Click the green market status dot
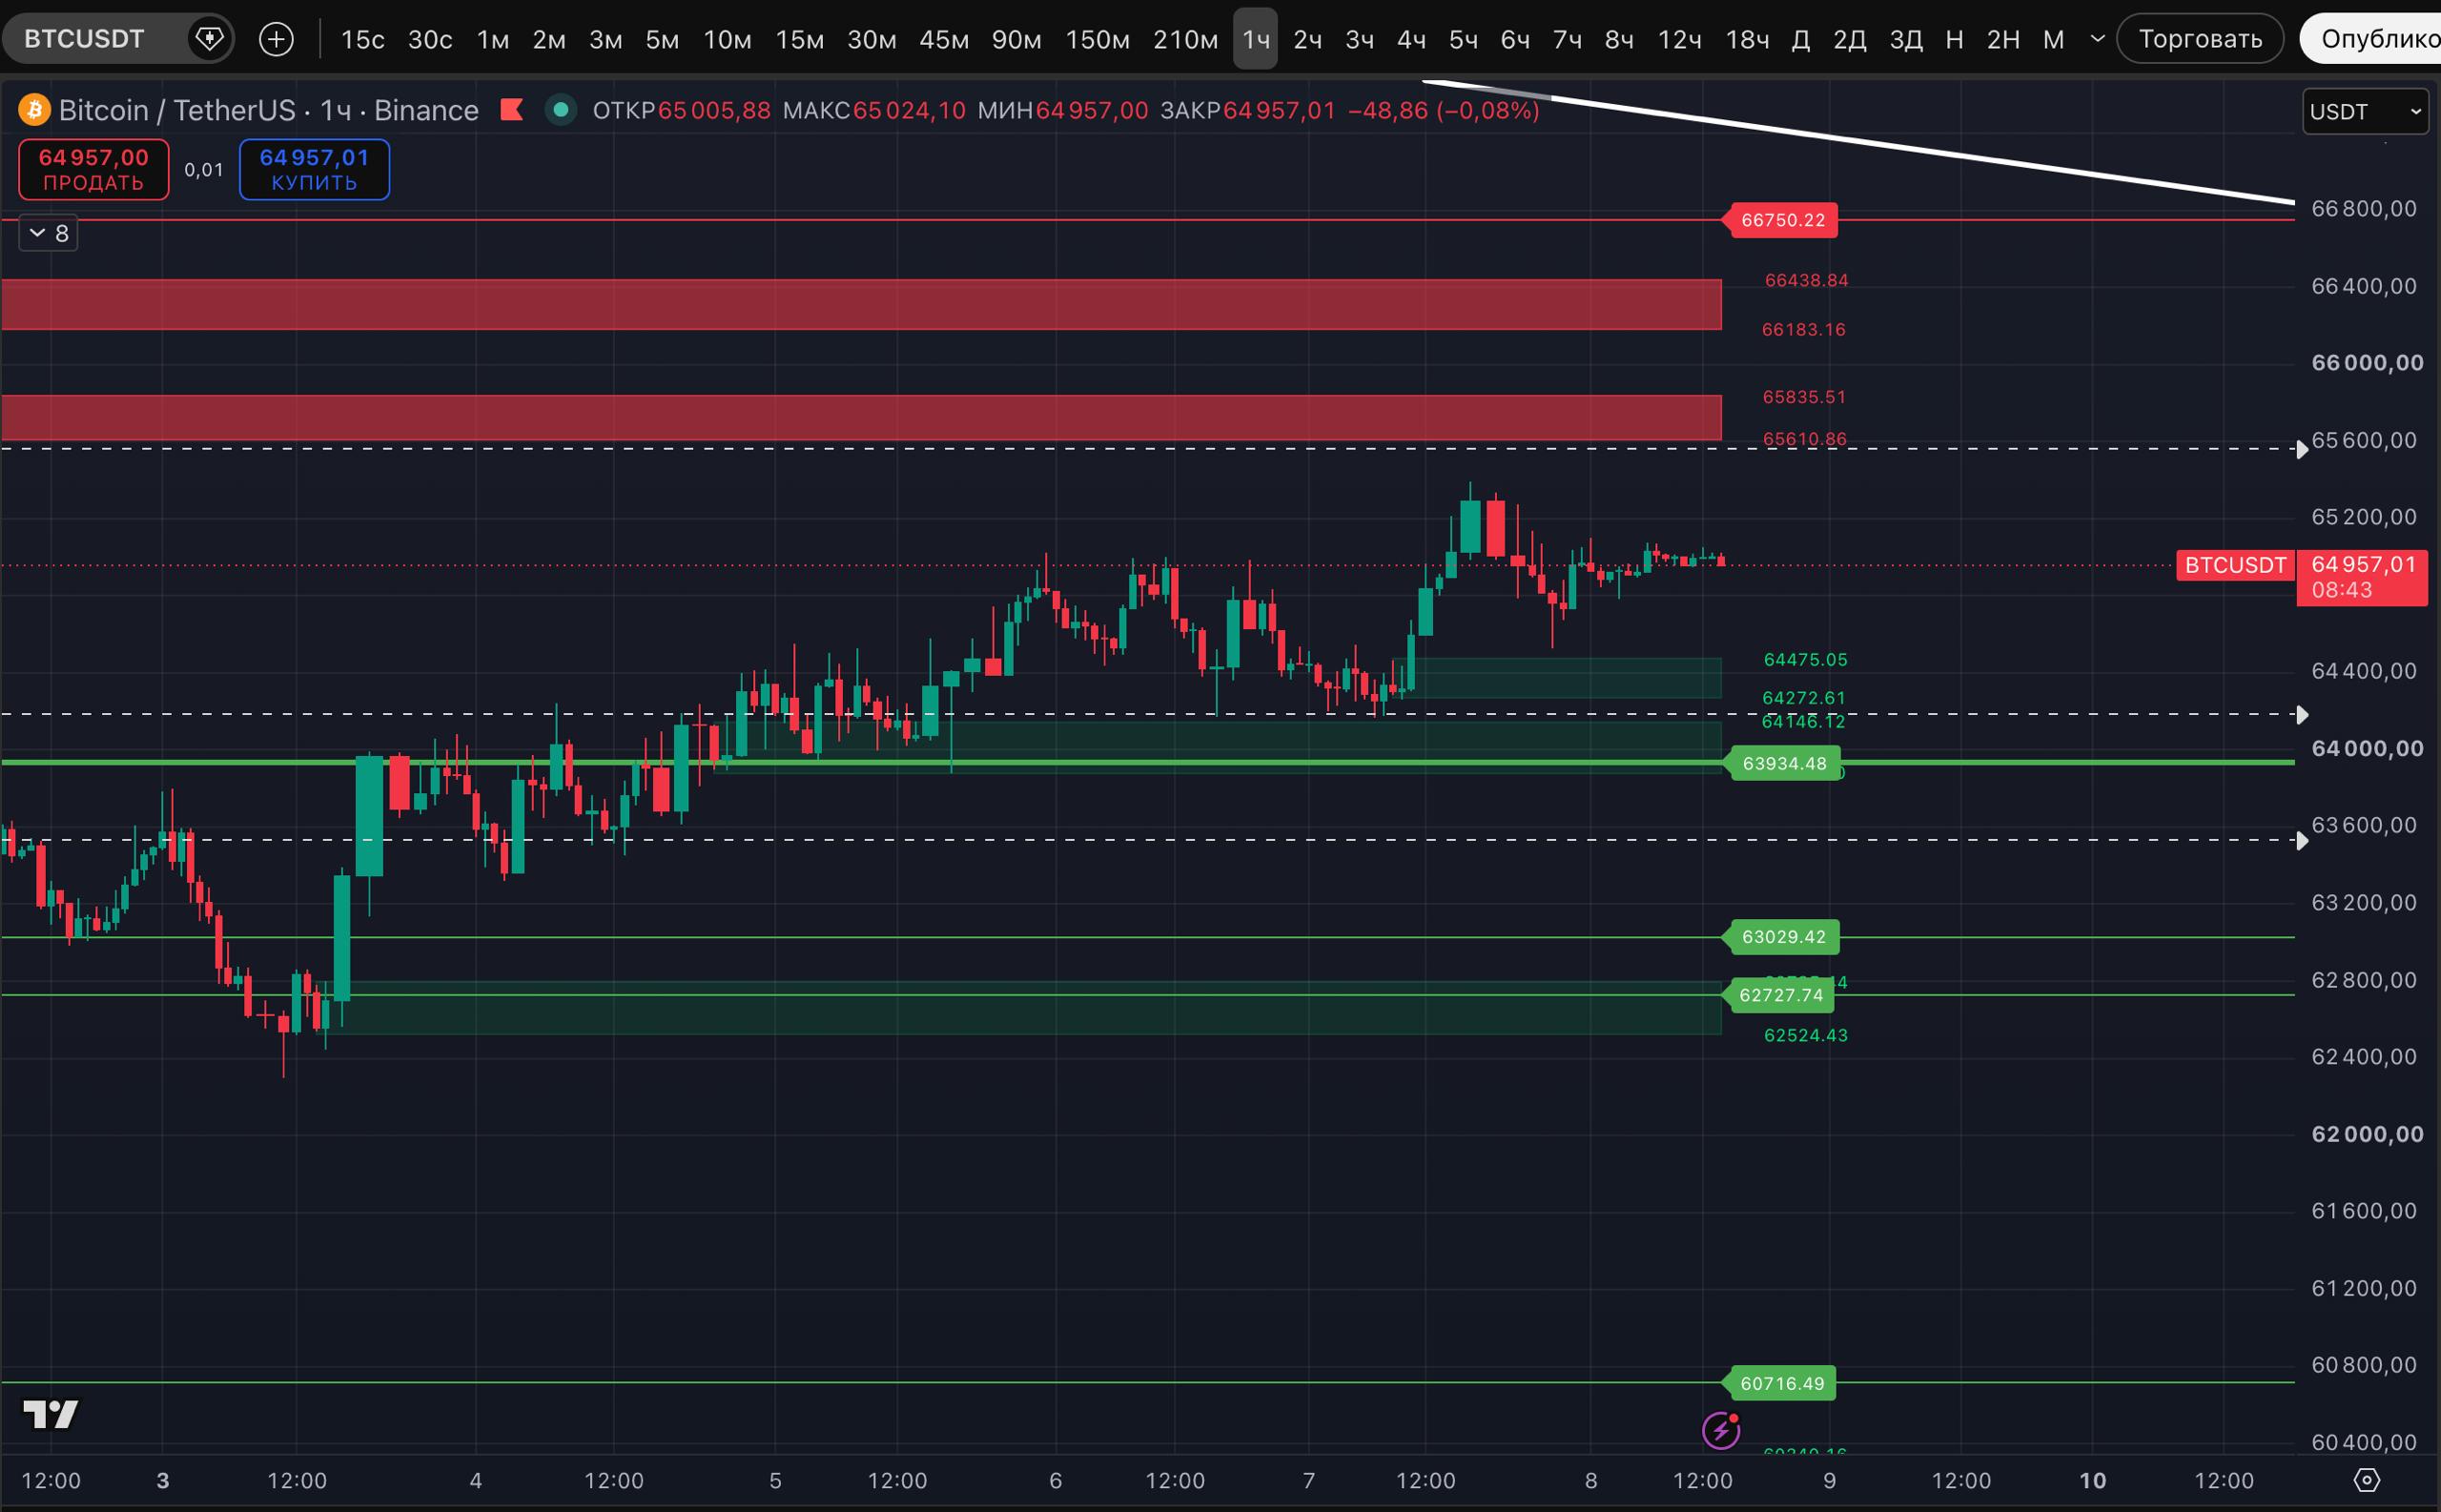2441x1512 pixels. click(561, 109)
